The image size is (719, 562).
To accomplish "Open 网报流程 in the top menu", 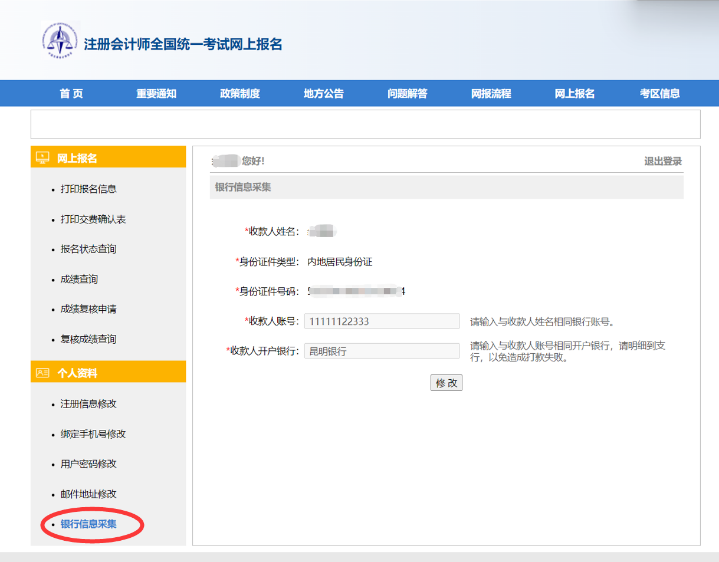I will (x=491, y=94).
